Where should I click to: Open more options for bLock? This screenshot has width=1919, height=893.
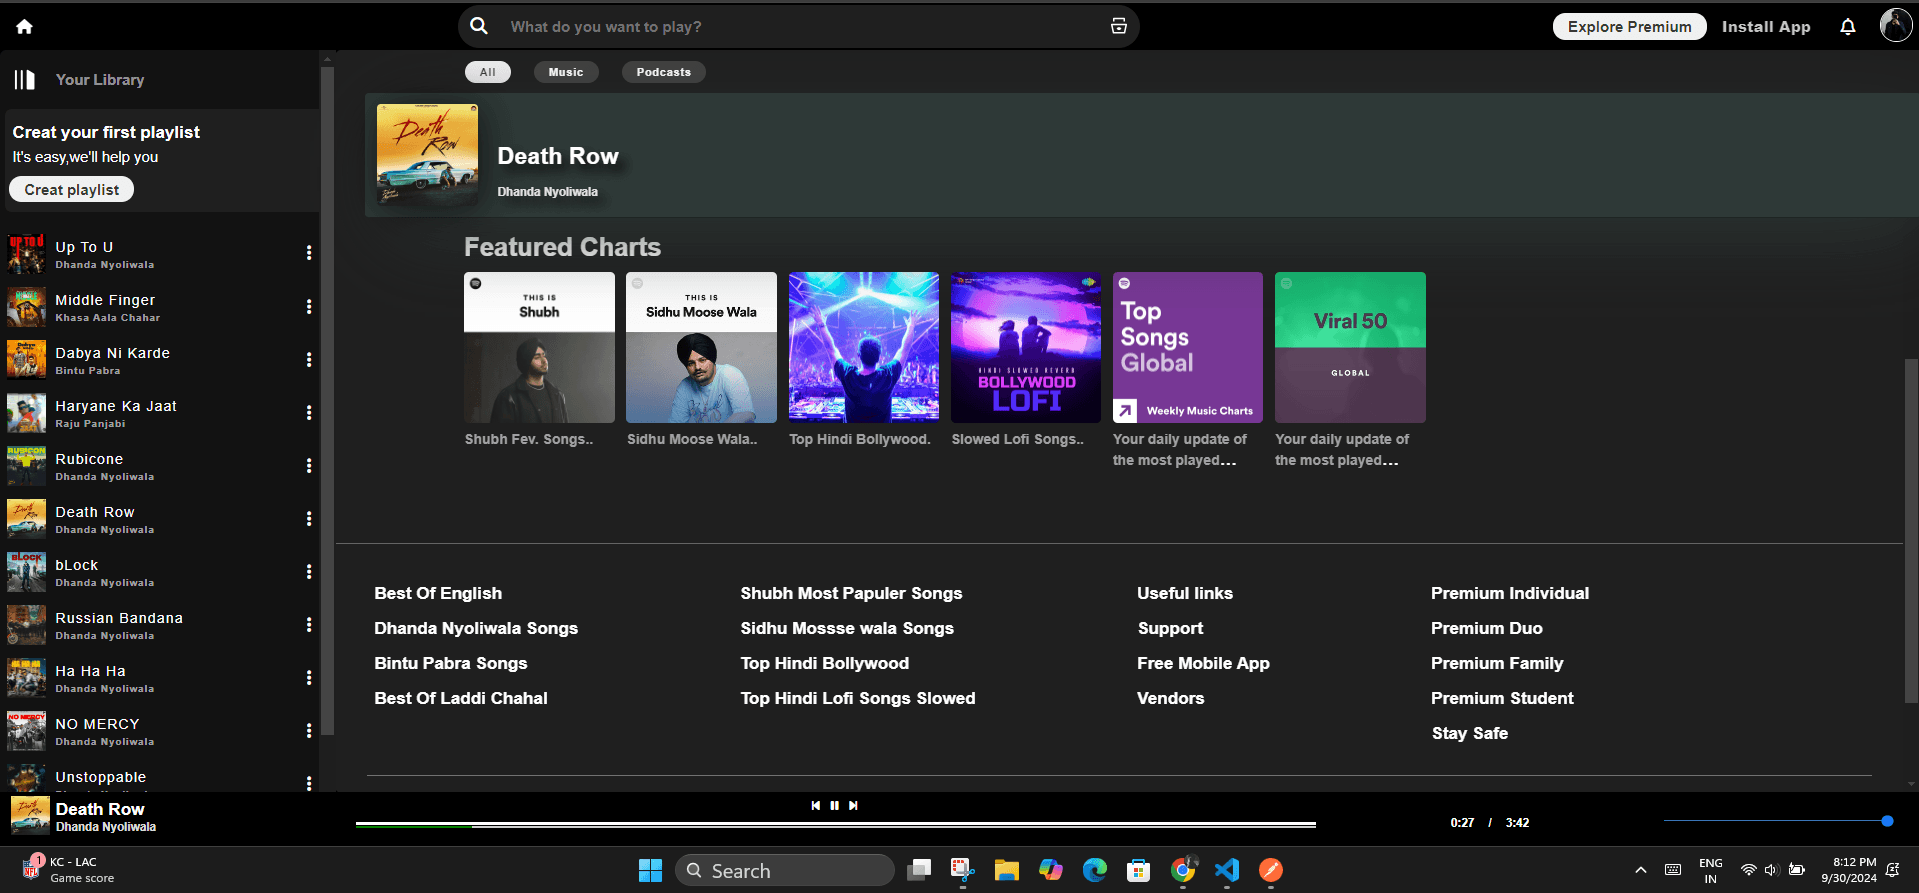click(309, 571)
